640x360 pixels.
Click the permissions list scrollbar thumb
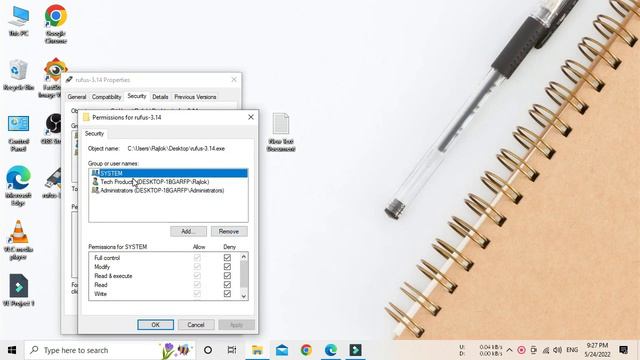[244, 273]
